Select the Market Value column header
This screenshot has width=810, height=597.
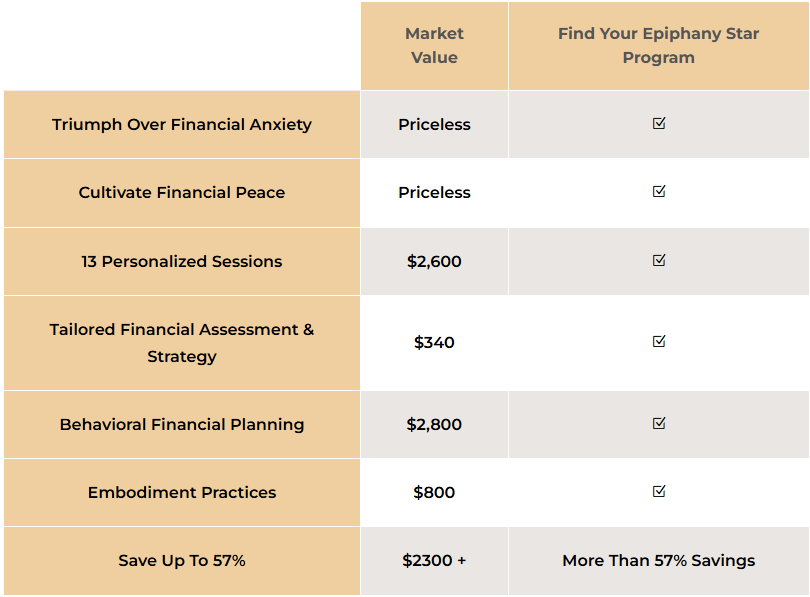tap(434, 45)
